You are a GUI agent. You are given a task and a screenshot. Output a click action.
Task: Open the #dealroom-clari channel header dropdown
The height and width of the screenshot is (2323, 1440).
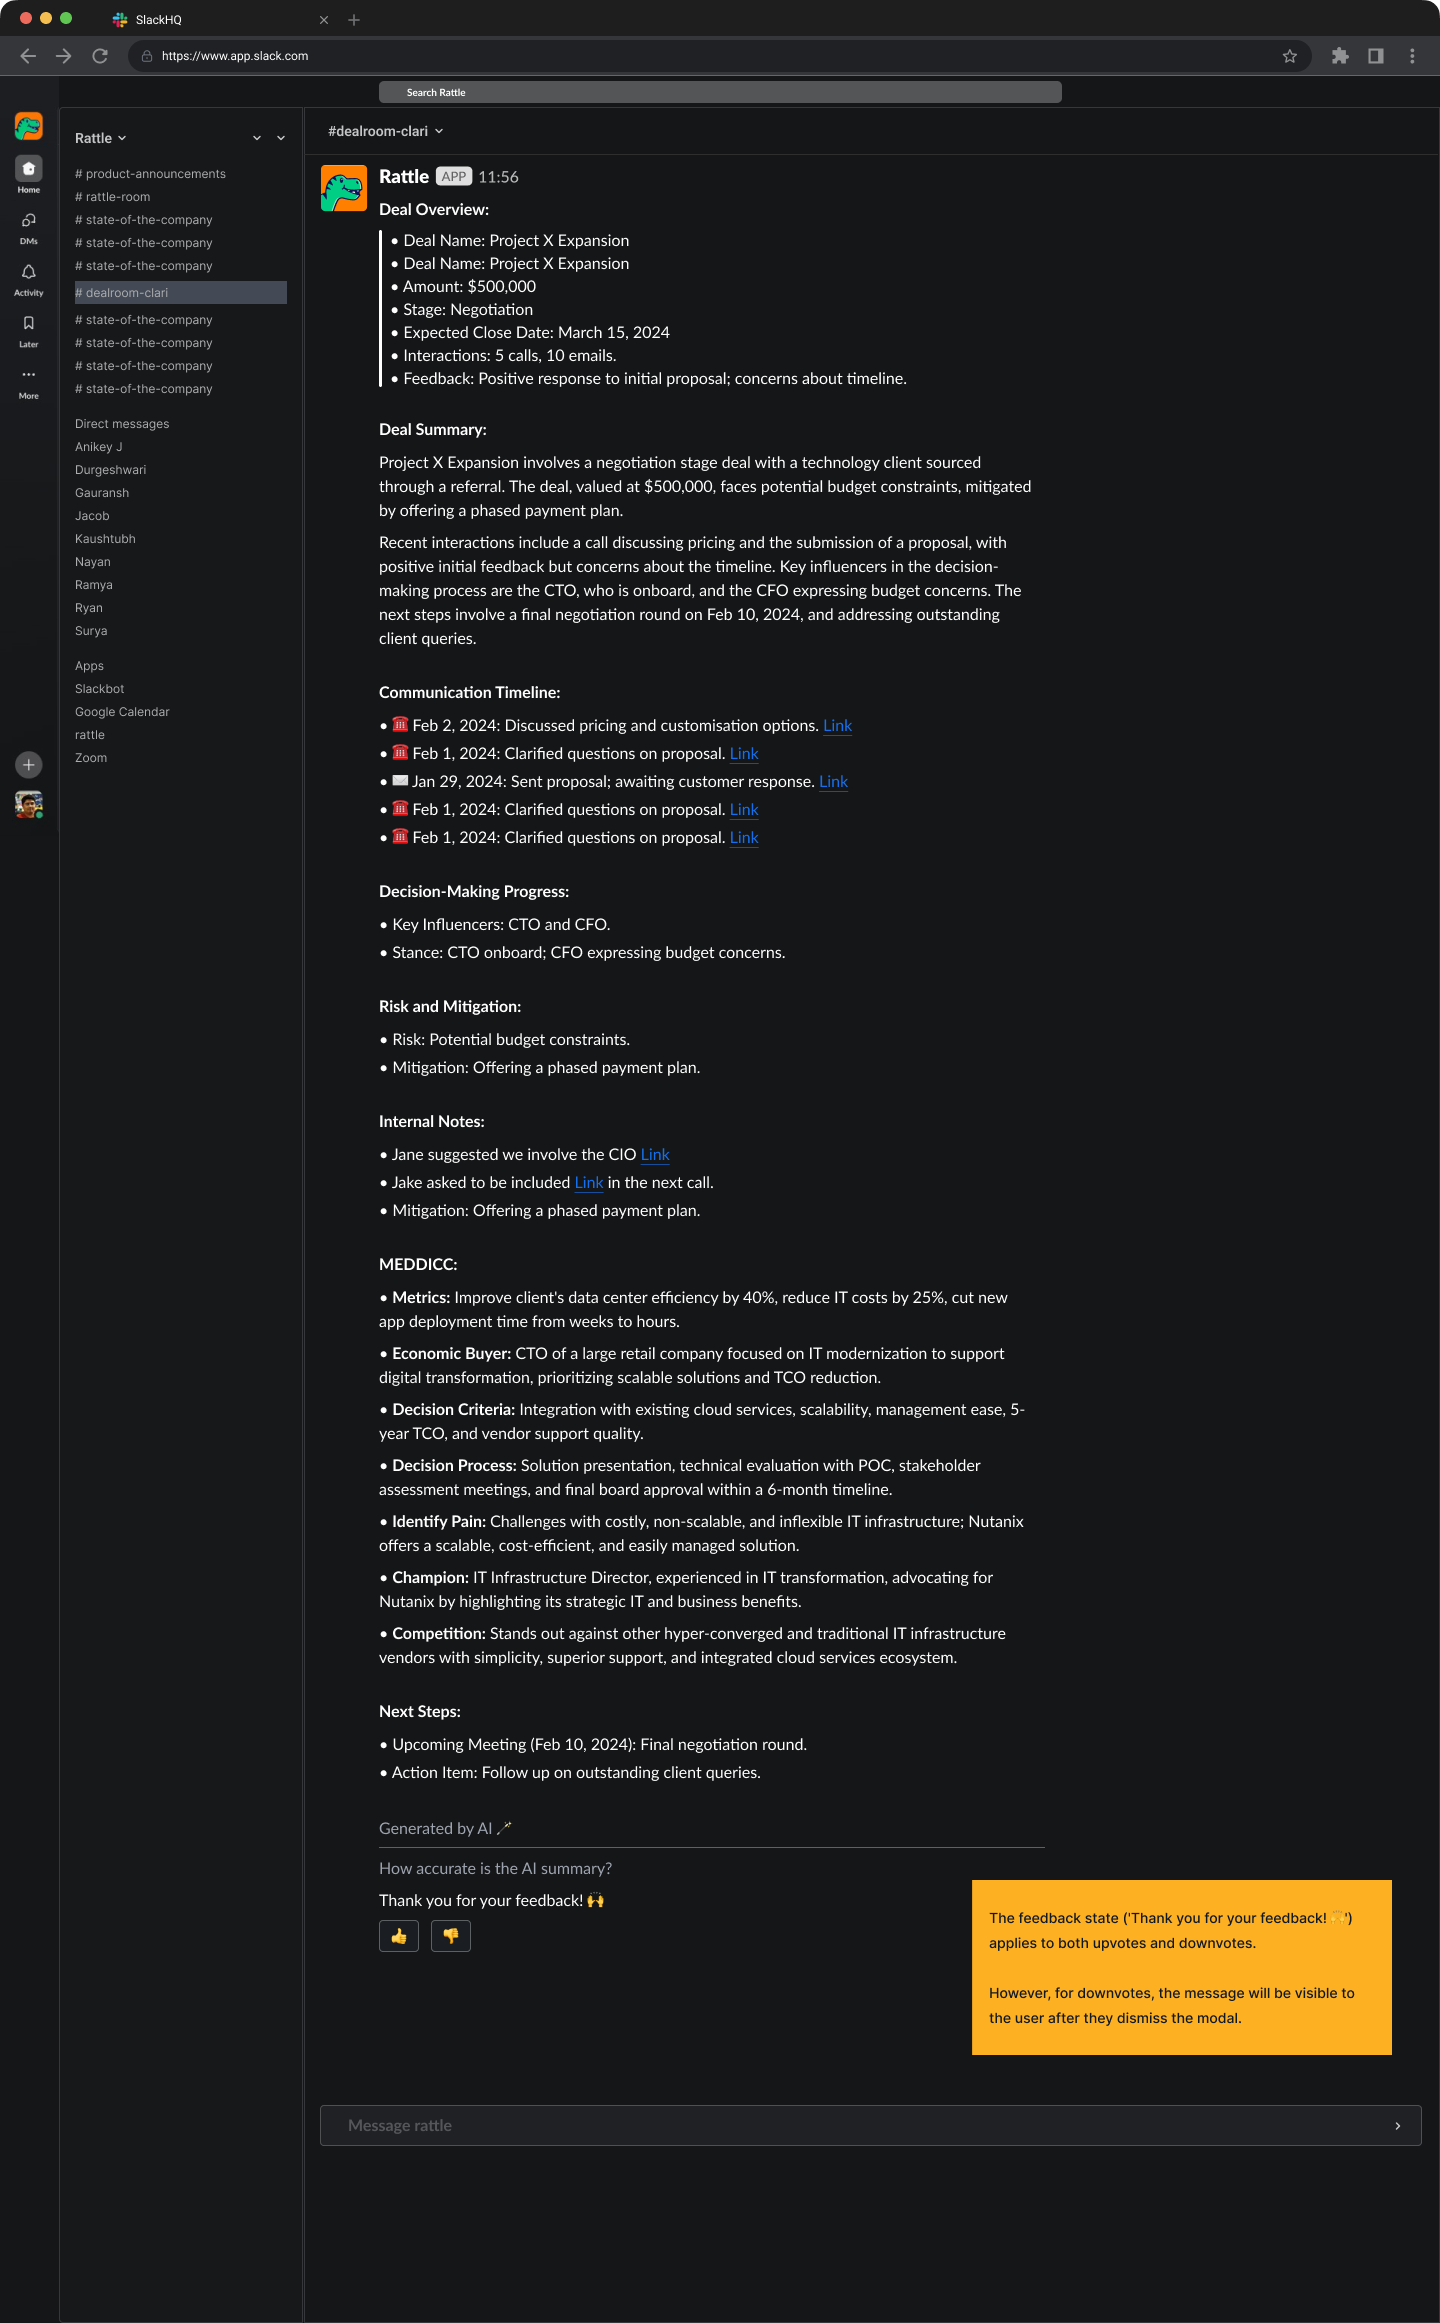384,130
